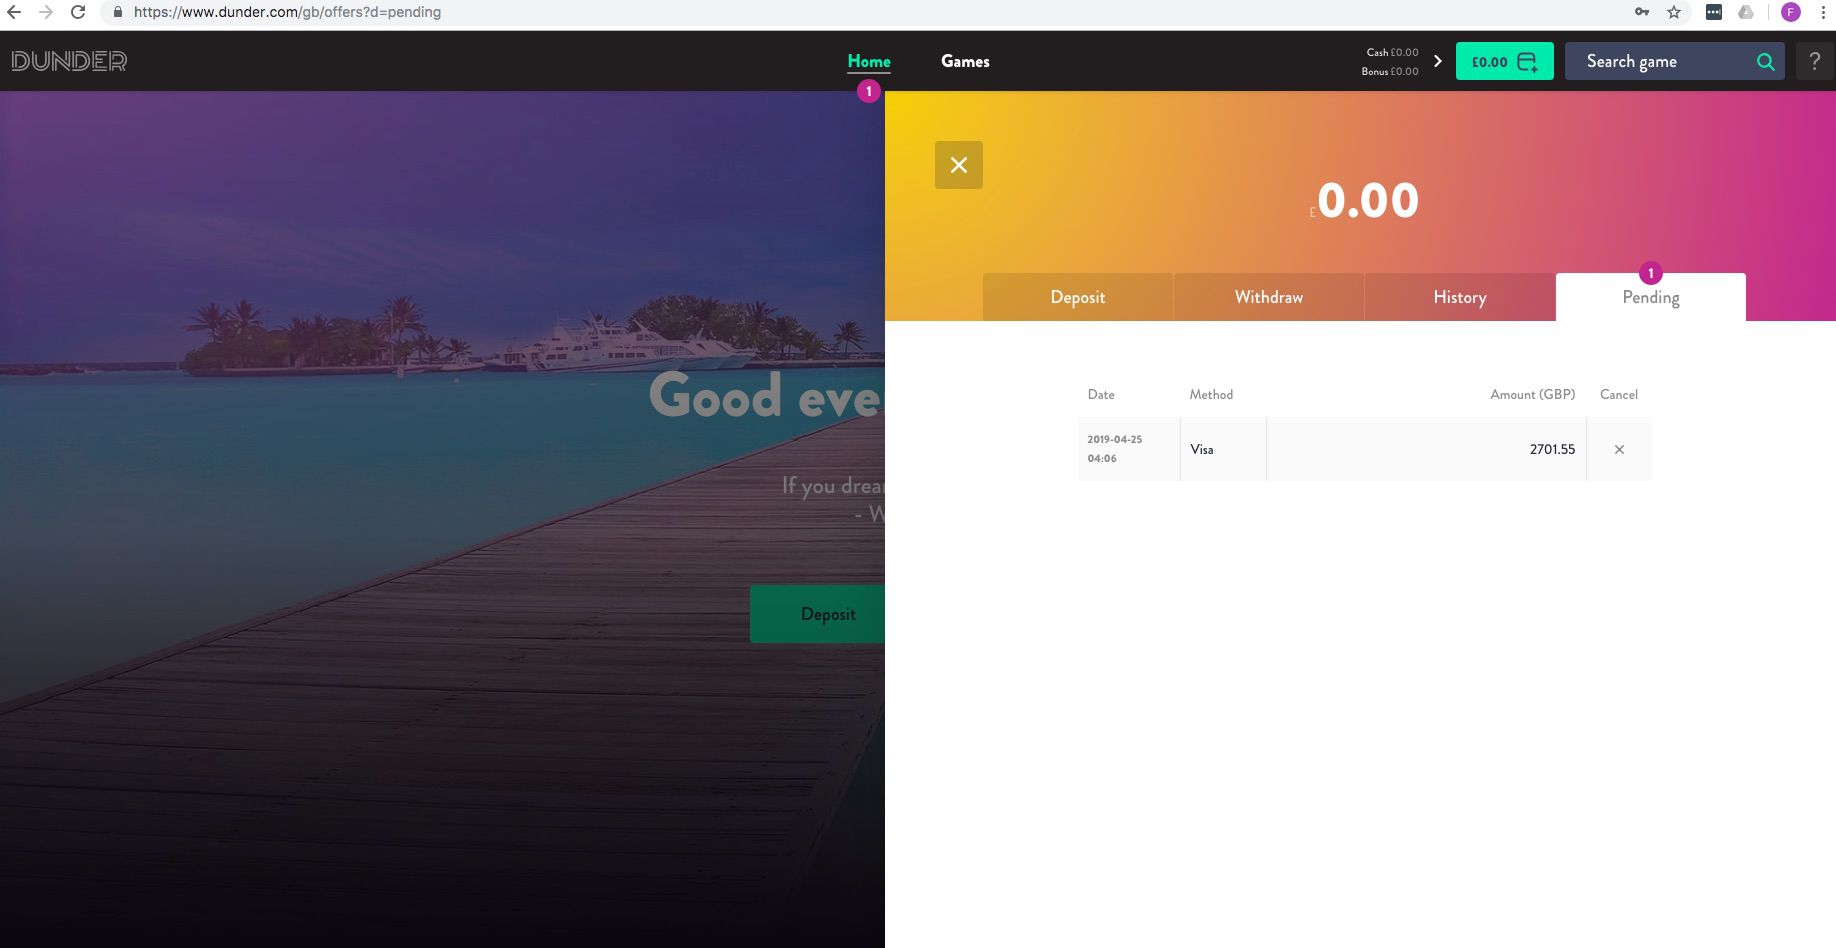Switch to the Withdraw tab
The width and height of the screenshot is (1836, 948).
click(1269, 297)
